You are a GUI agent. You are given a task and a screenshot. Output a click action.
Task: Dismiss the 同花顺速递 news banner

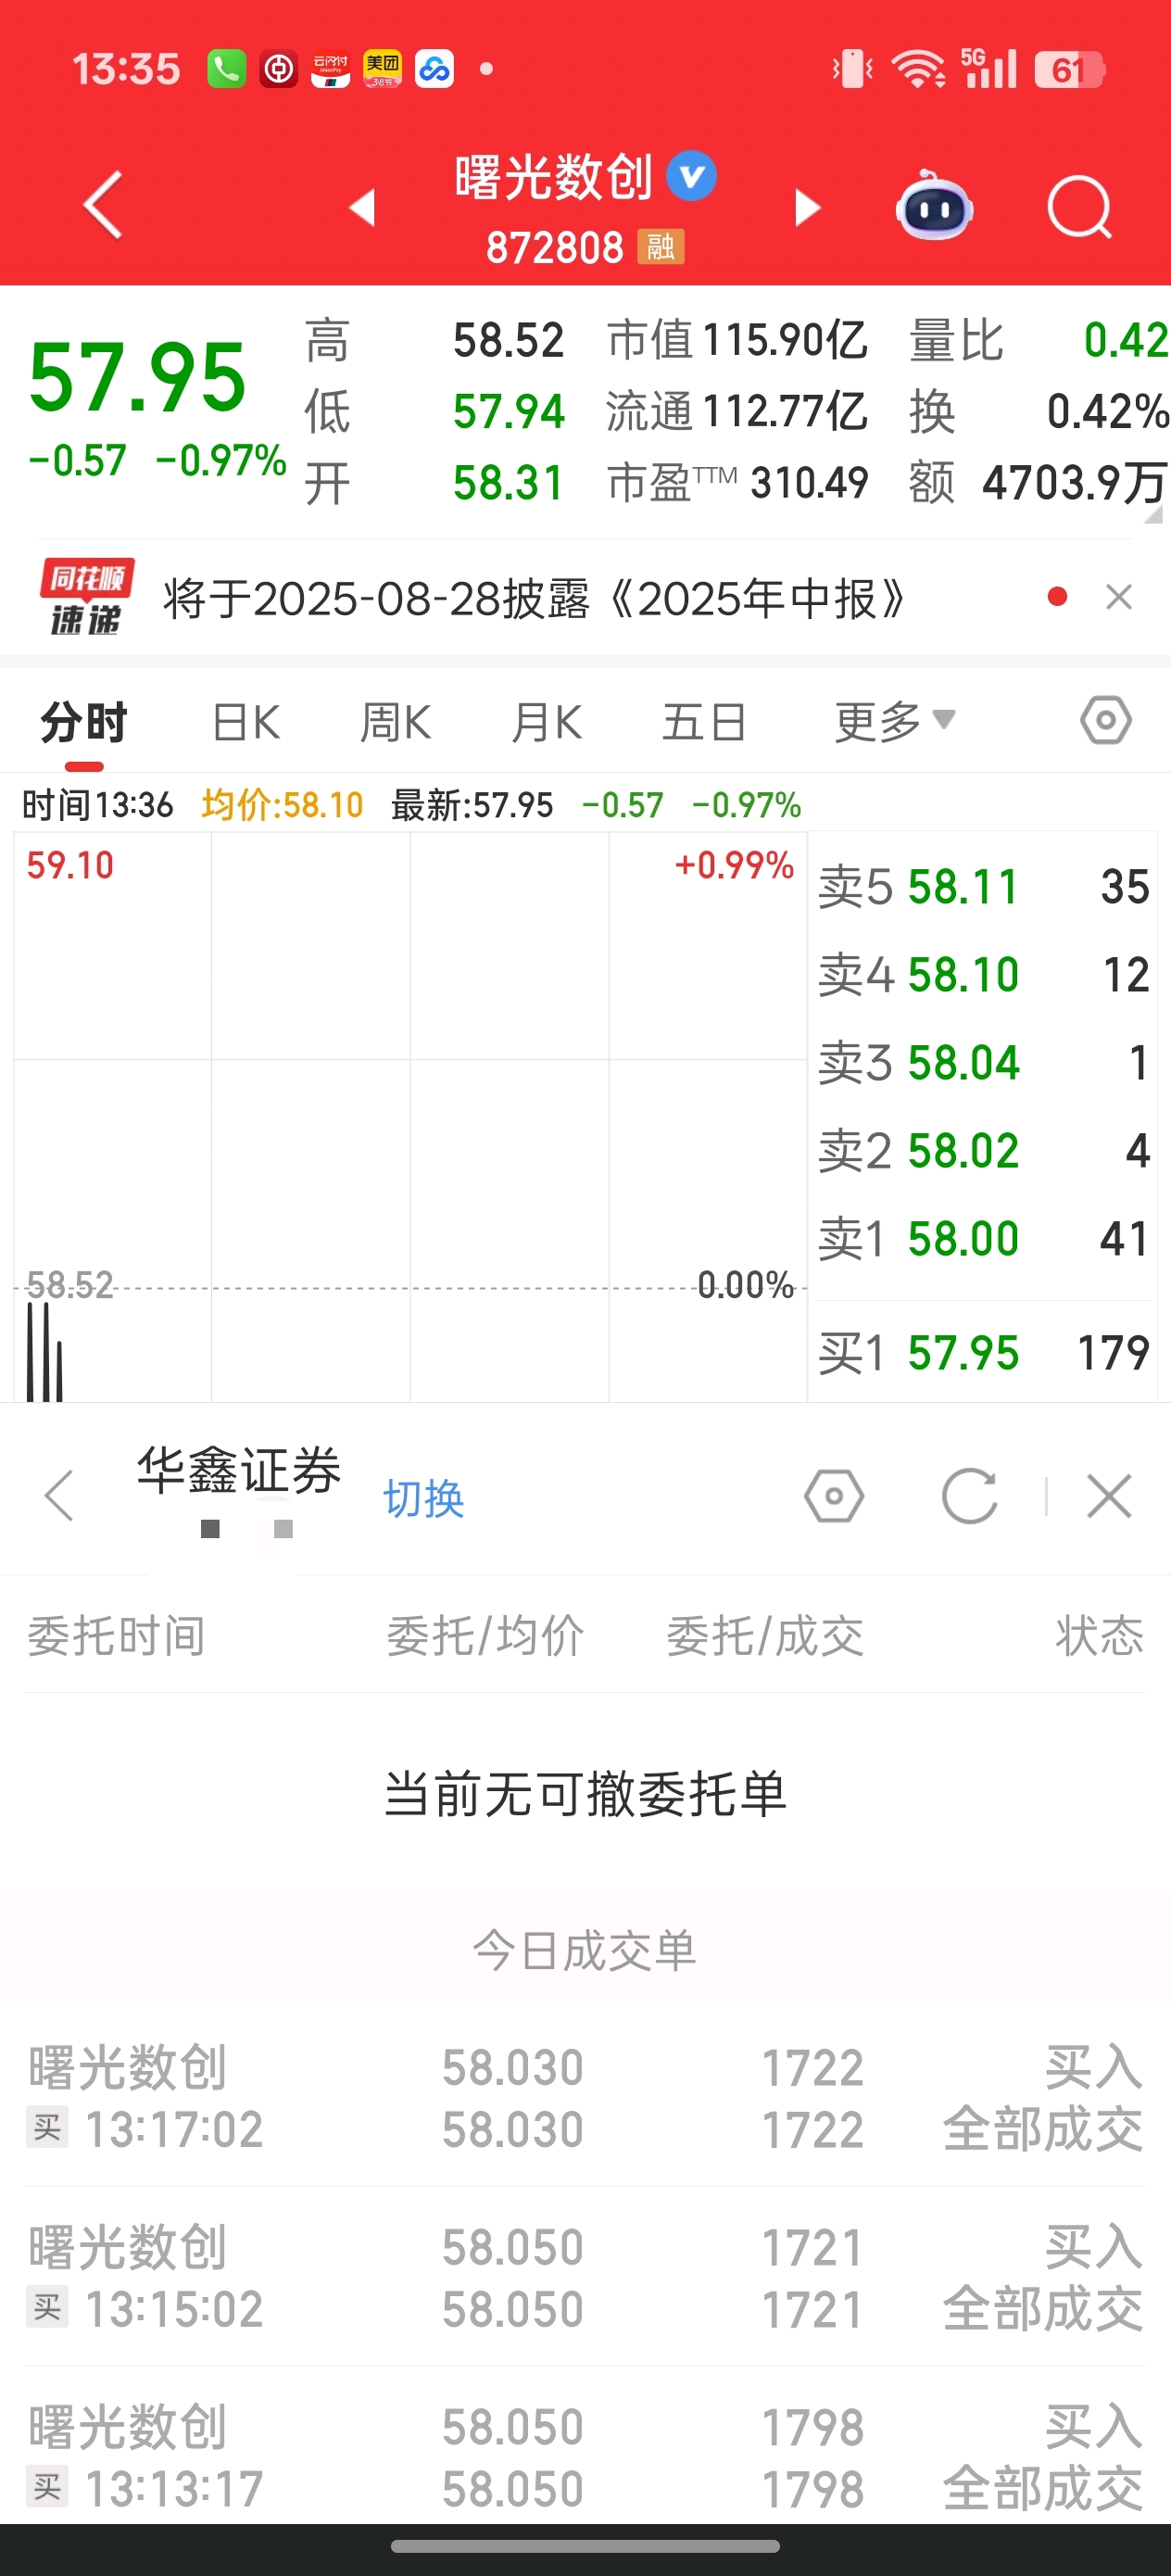click(x=1119, y=597)
